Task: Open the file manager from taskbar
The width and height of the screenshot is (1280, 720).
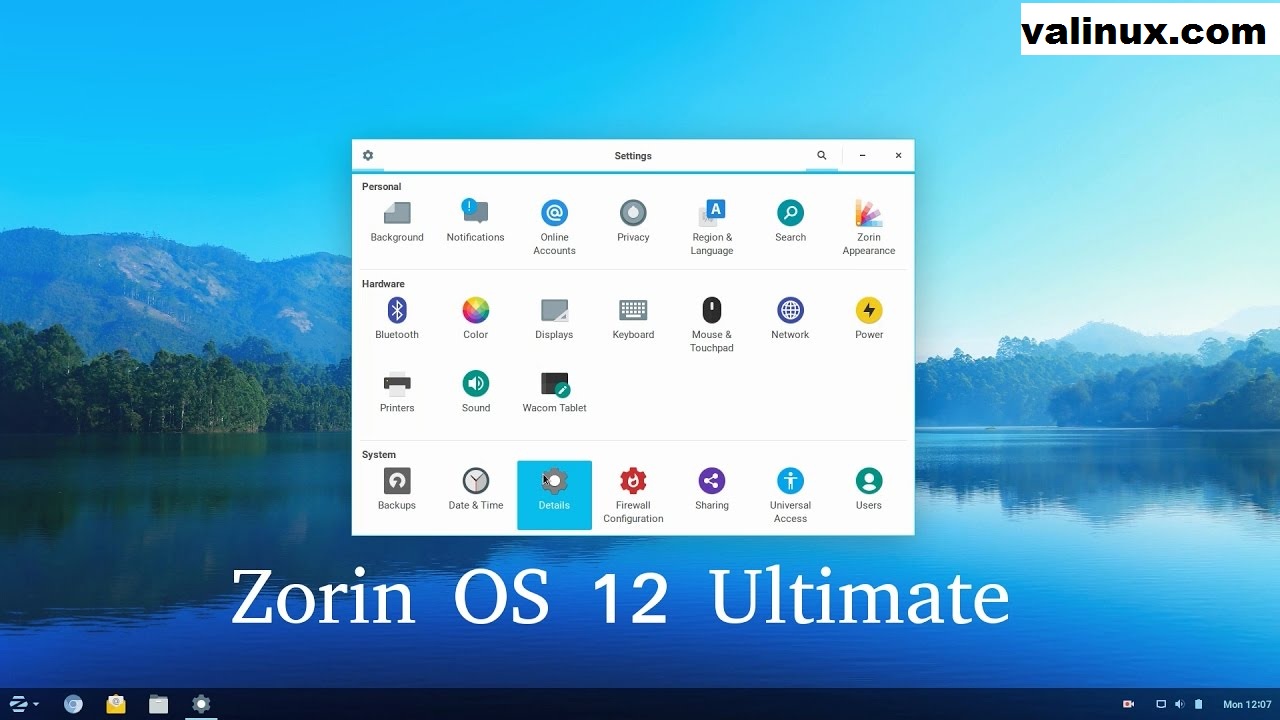Action: point(158,704)
